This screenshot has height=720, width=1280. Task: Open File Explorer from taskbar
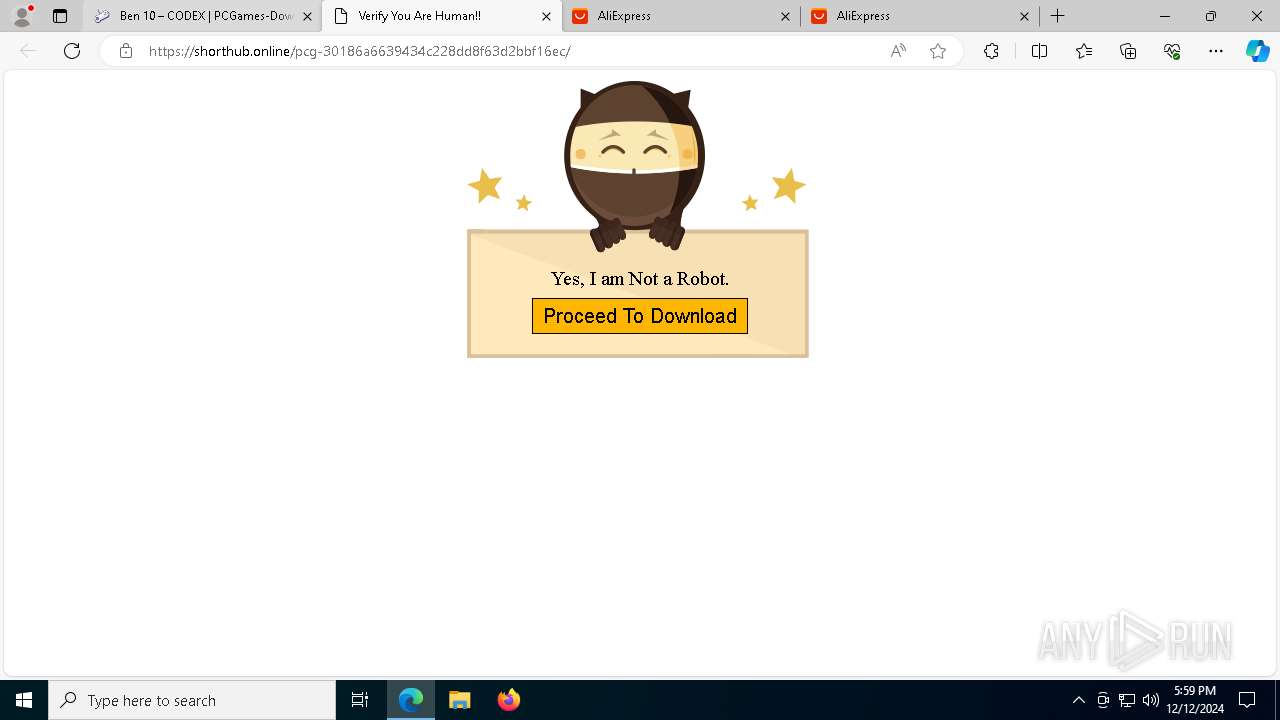[x=460, y=700]
